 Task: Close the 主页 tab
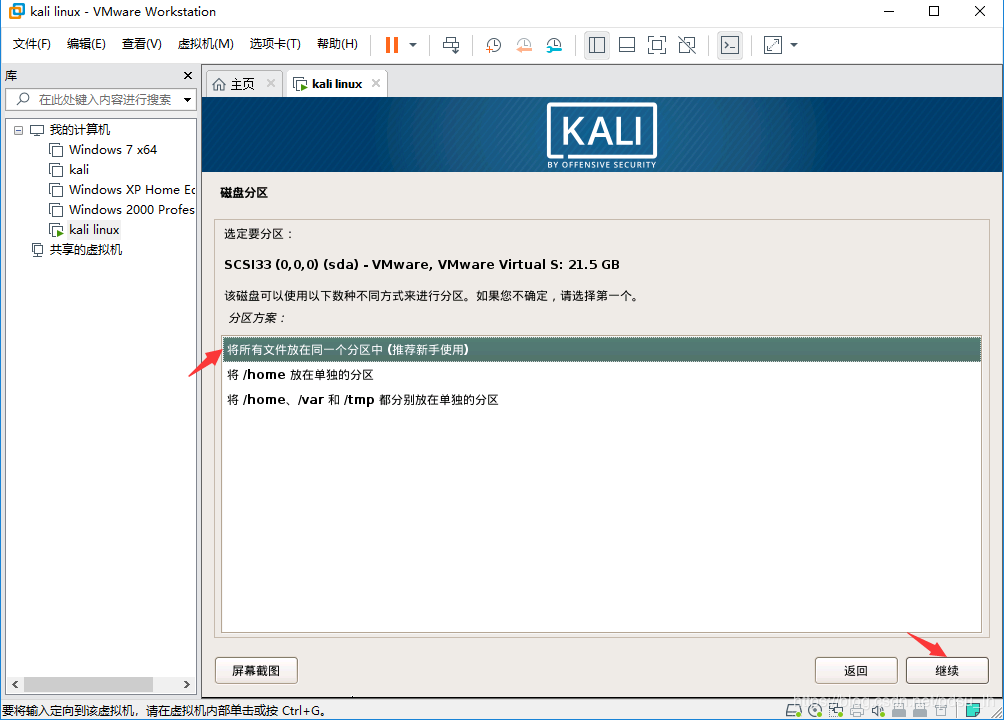click(271, 83)
